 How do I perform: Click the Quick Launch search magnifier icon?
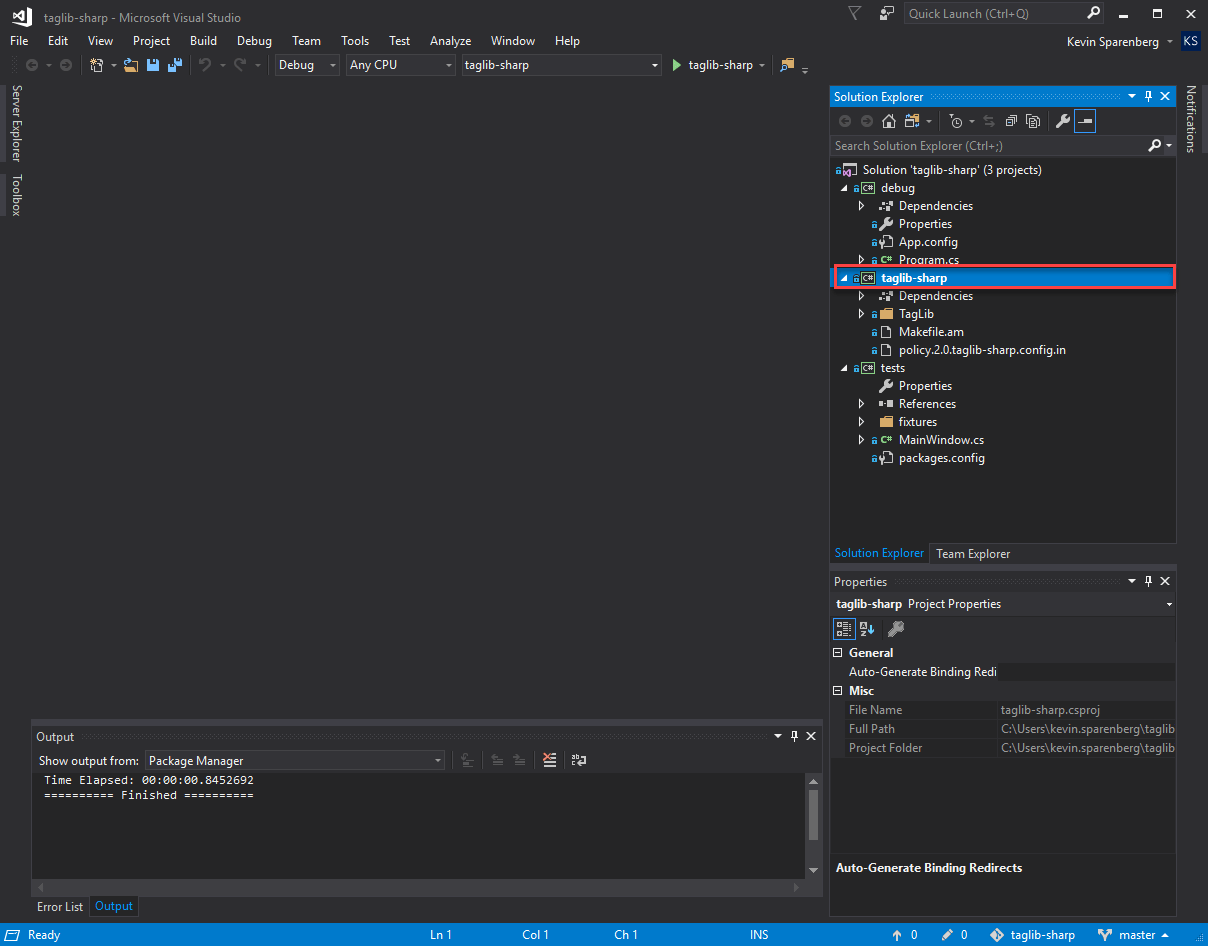point(1093,13)
